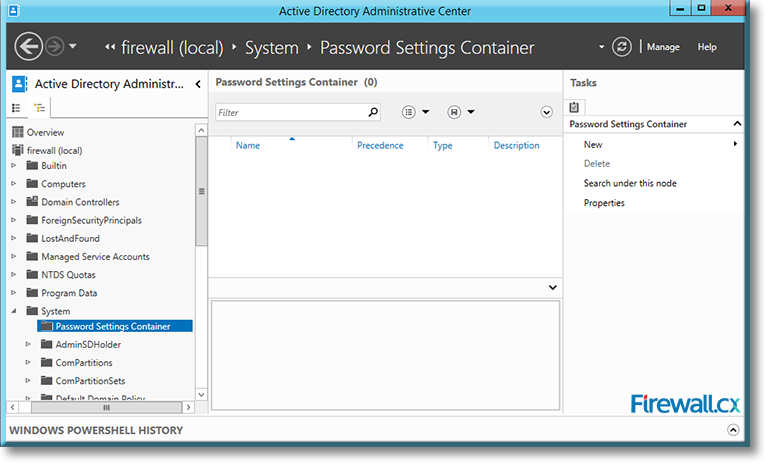This screenshot has height=465, width=768.
Task: Sort by the Type column header
Action: coord(442,146)
